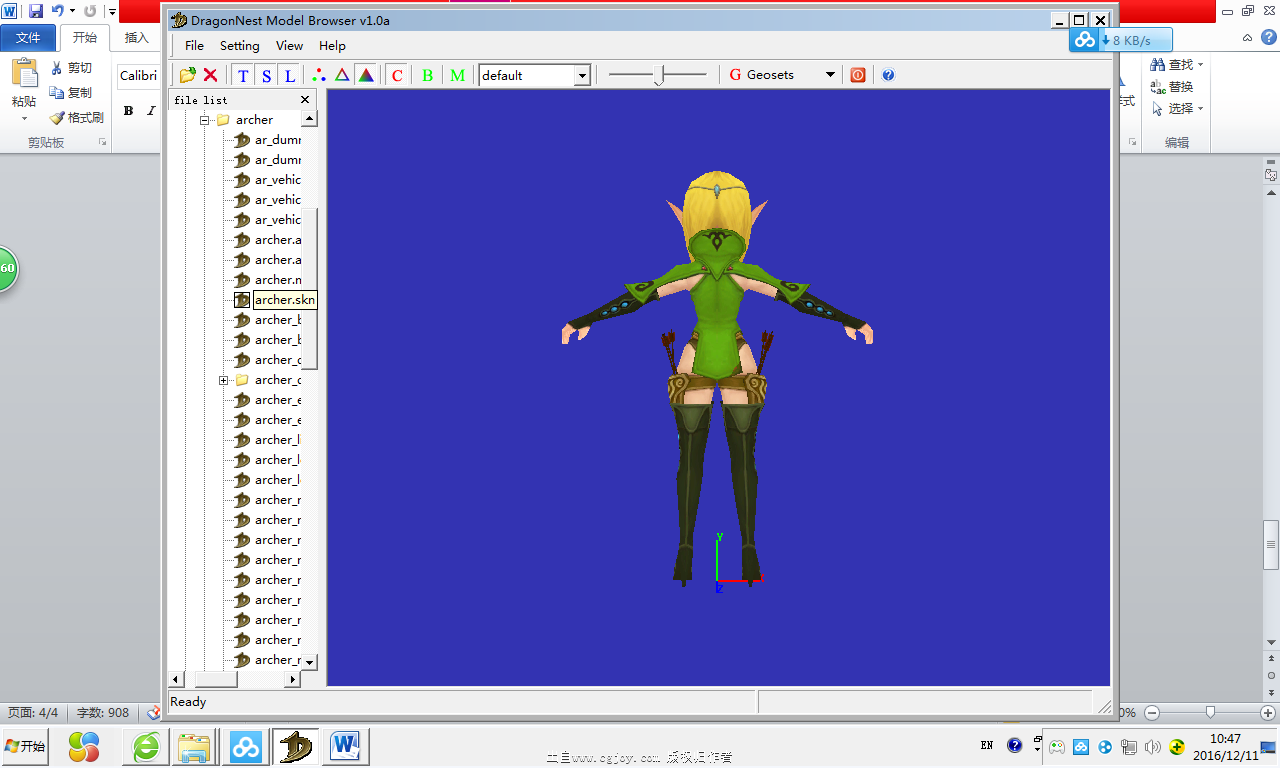
Task: Click 格式刷 format painter in Word
Action: pos(77,117)
